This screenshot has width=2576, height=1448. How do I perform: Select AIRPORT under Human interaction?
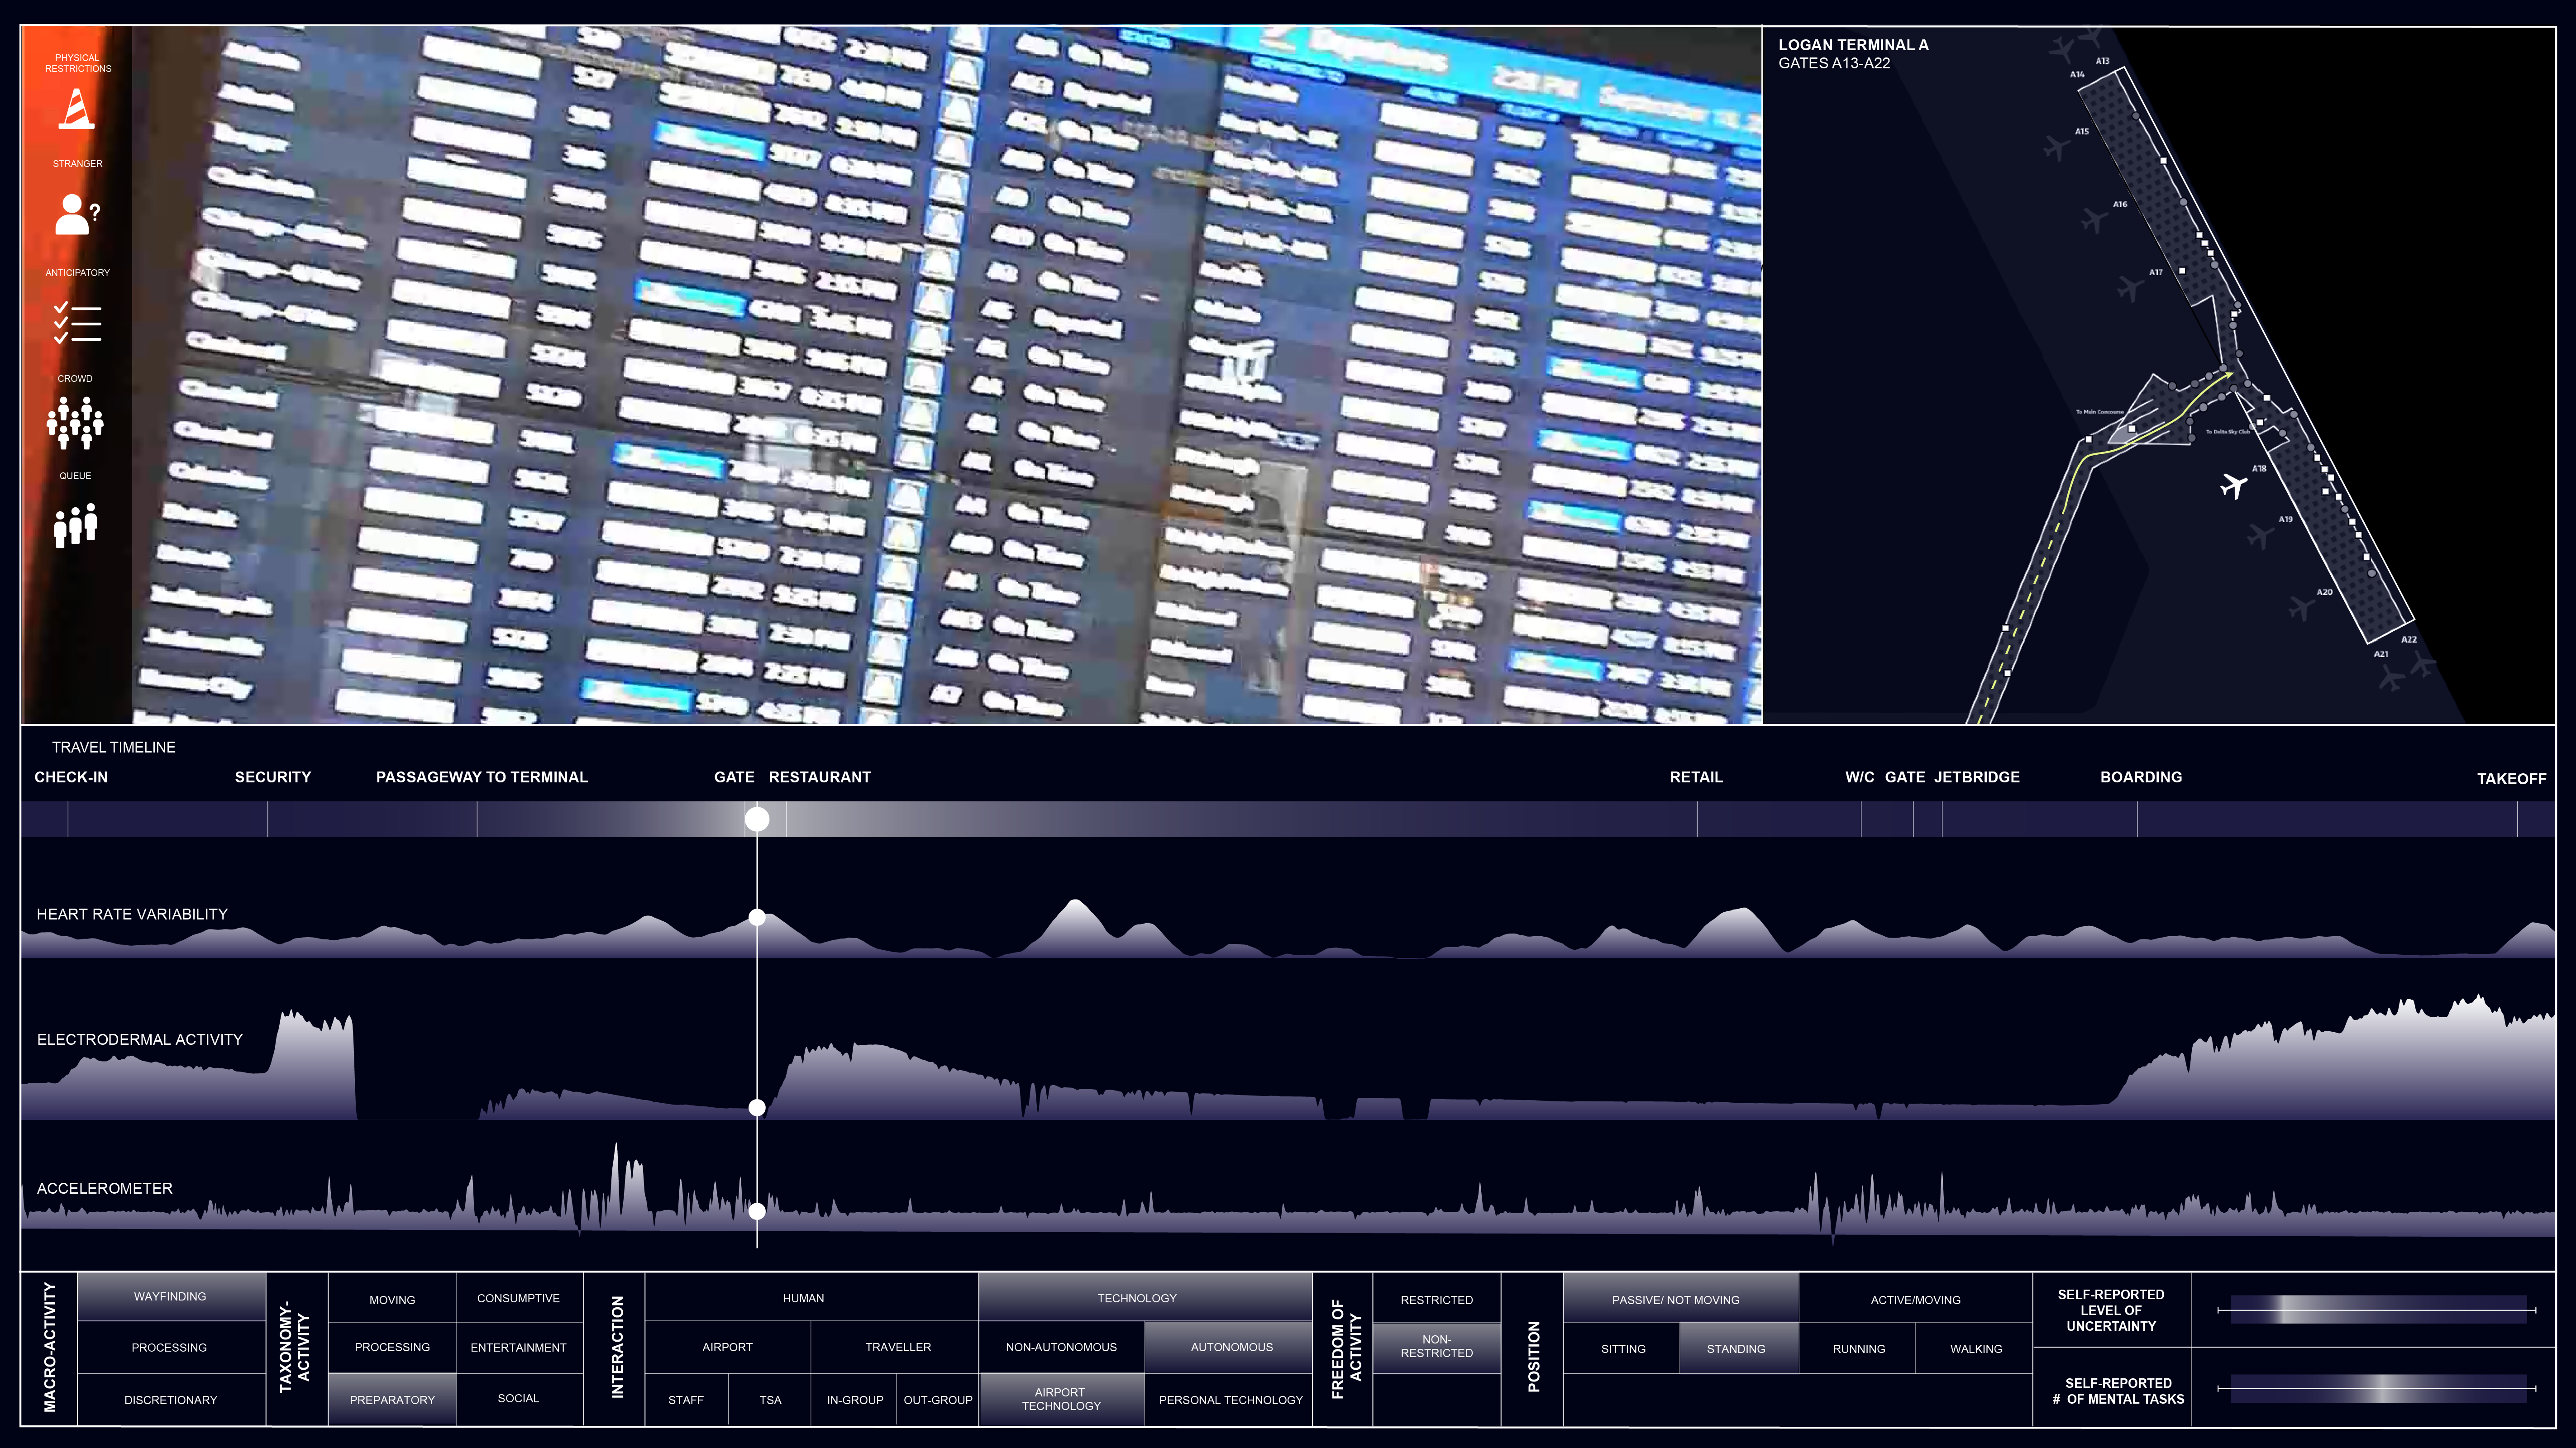tap(728, 1347)
